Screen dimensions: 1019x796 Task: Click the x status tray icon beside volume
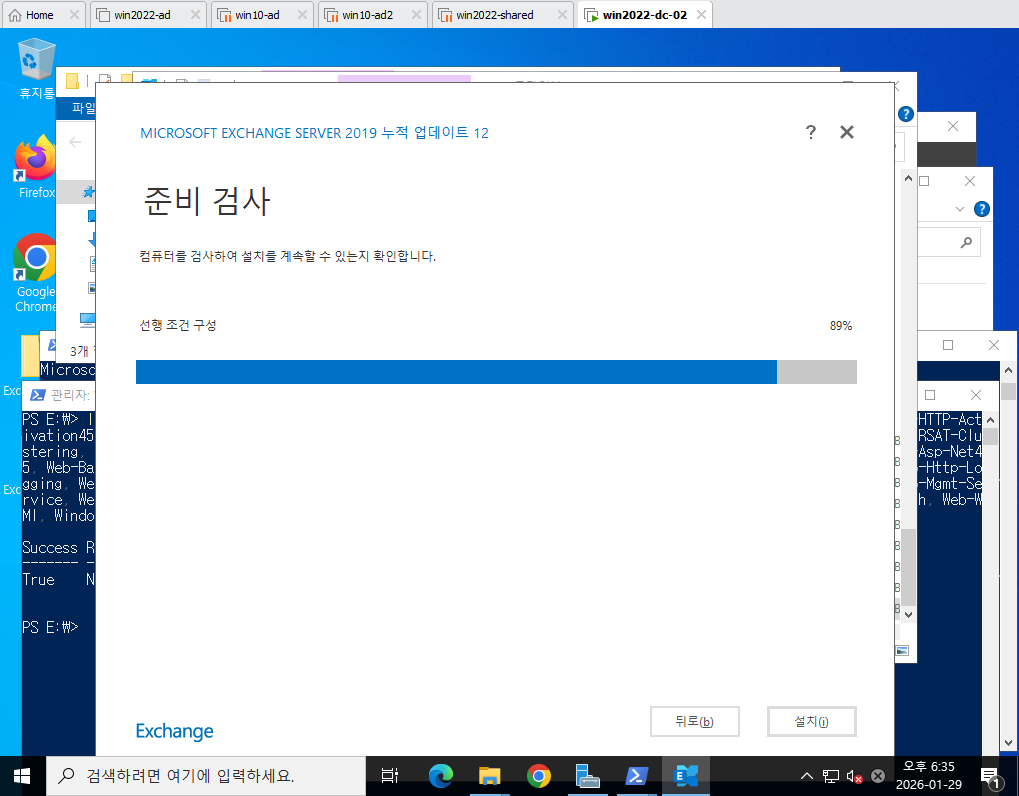pyautogui.click(x=877, y=776)
